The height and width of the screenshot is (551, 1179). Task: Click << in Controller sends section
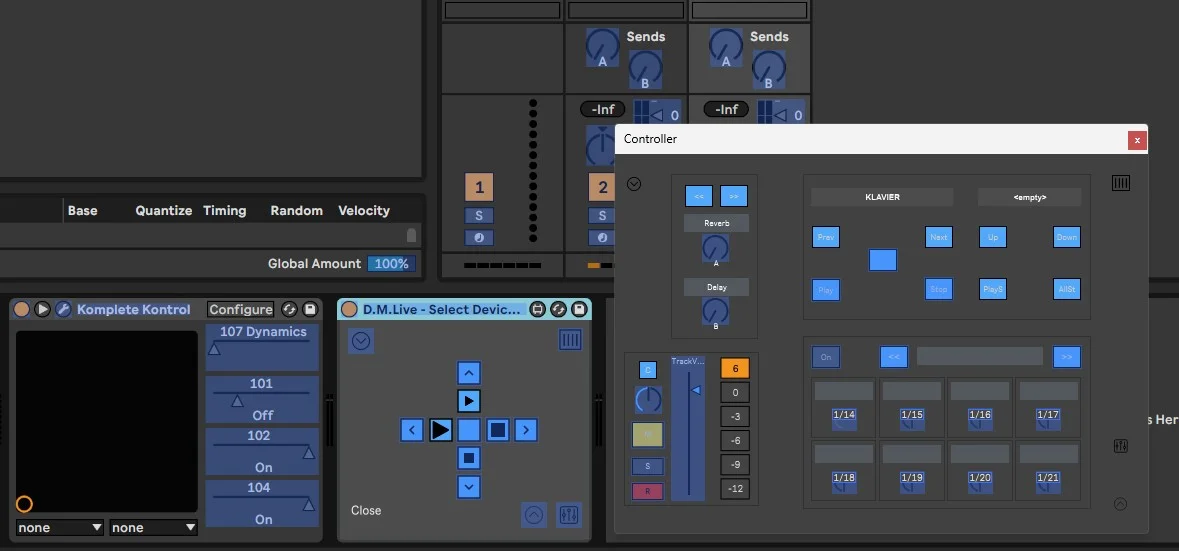[x=699, y=195]
